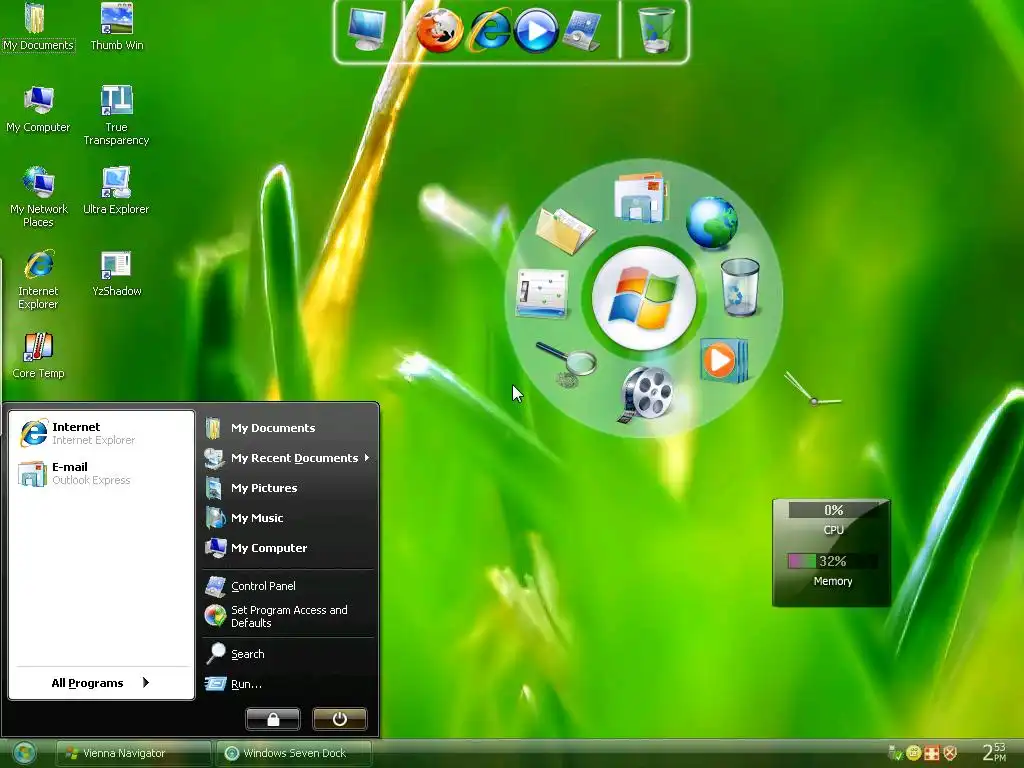Select My Computer in start menu
1024x768 pixels.
[x=288, y=548]
